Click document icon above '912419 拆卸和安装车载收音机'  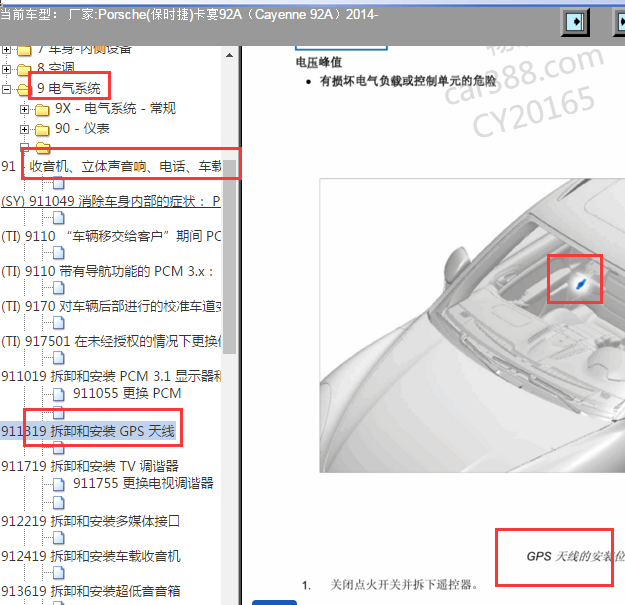click(x=59, y=538)
